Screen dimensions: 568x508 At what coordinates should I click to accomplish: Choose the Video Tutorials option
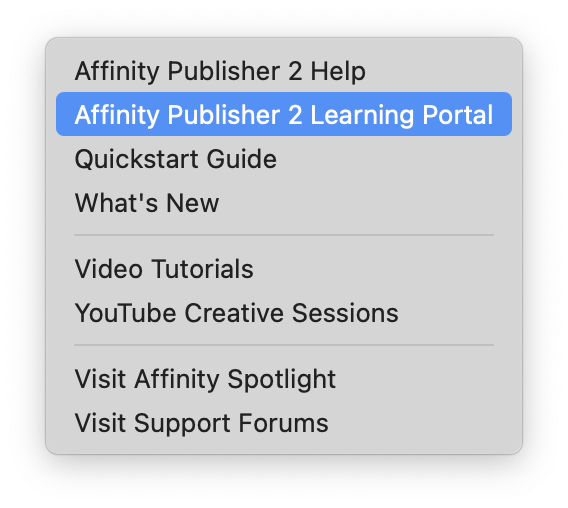pos(284,269)
